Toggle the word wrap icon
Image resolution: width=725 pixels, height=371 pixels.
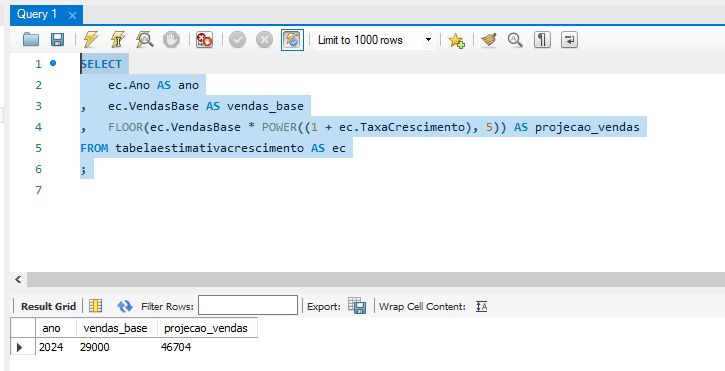(x=569, y=40)
